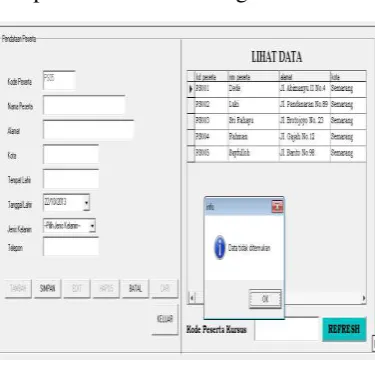Click the EDIT button
The width and height of the screenshot is (375, 366).
click(x=77, y=288)
